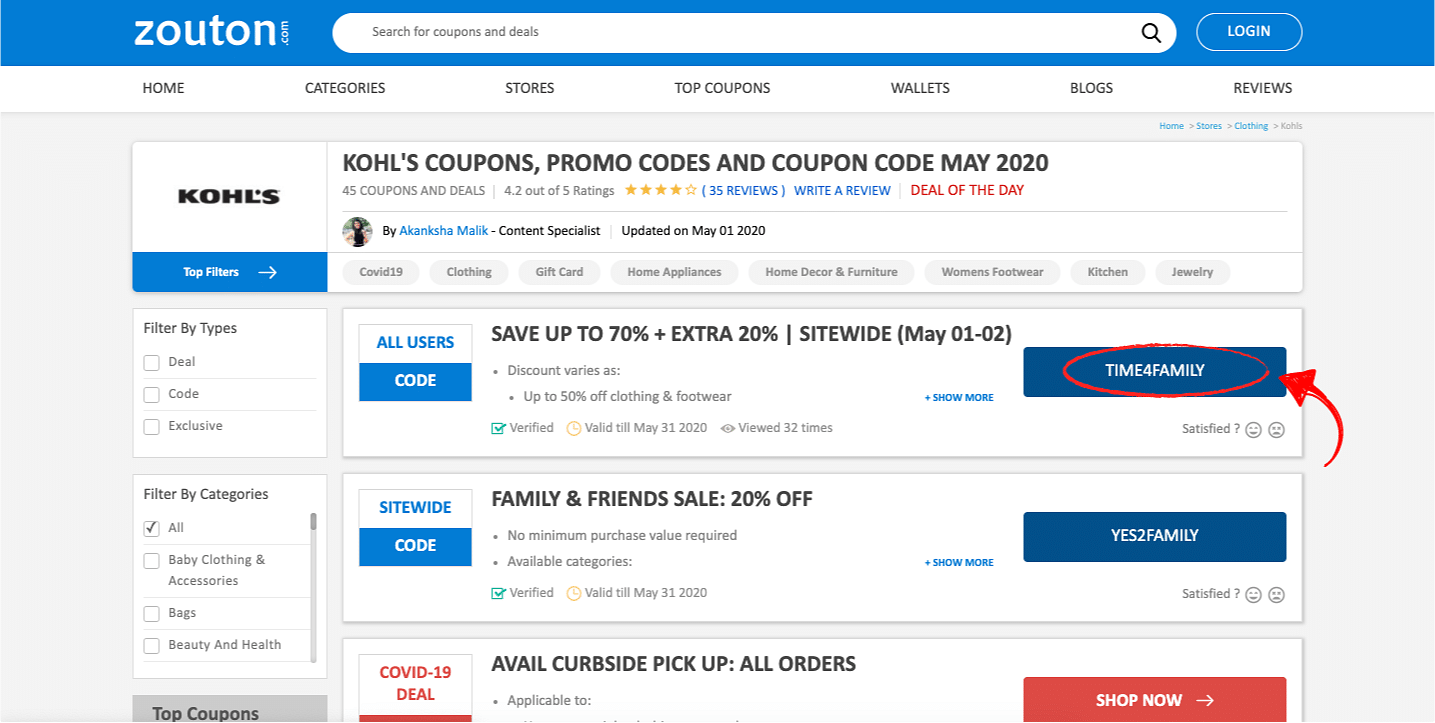This screenshot has width=1435, height=723.
Task: Click happy face on TIME4FAMILY coupon
Action: [x=1253, y=430]
